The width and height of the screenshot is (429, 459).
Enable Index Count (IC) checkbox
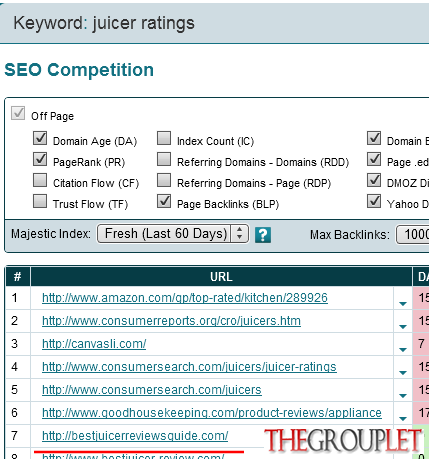point(164,138)
